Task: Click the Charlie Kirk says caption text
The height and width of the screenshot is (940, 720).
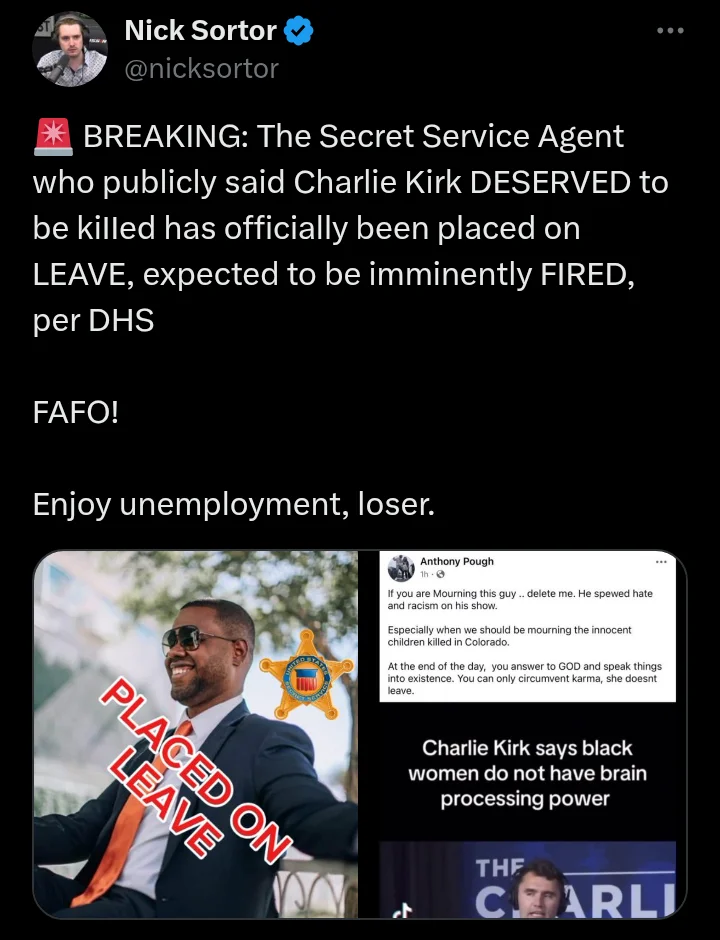Action: coord(527,773)
